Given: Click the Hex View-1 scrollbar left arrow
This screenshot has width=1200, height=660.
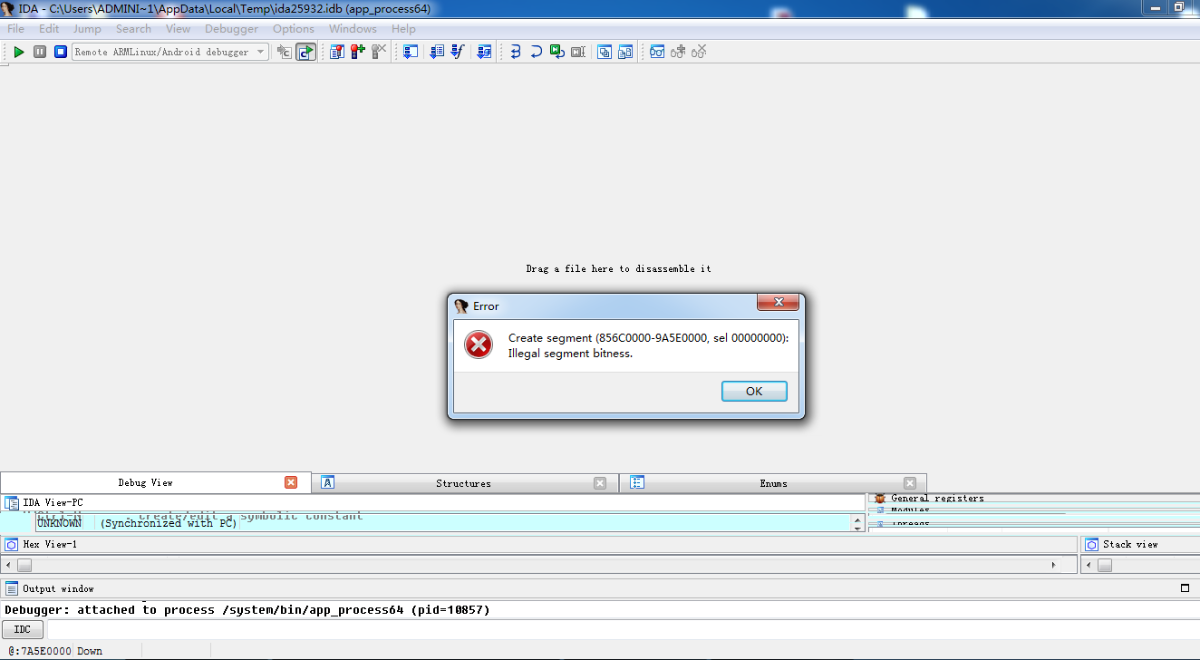Looking at the screenshot, I should [x=8, y=565].
